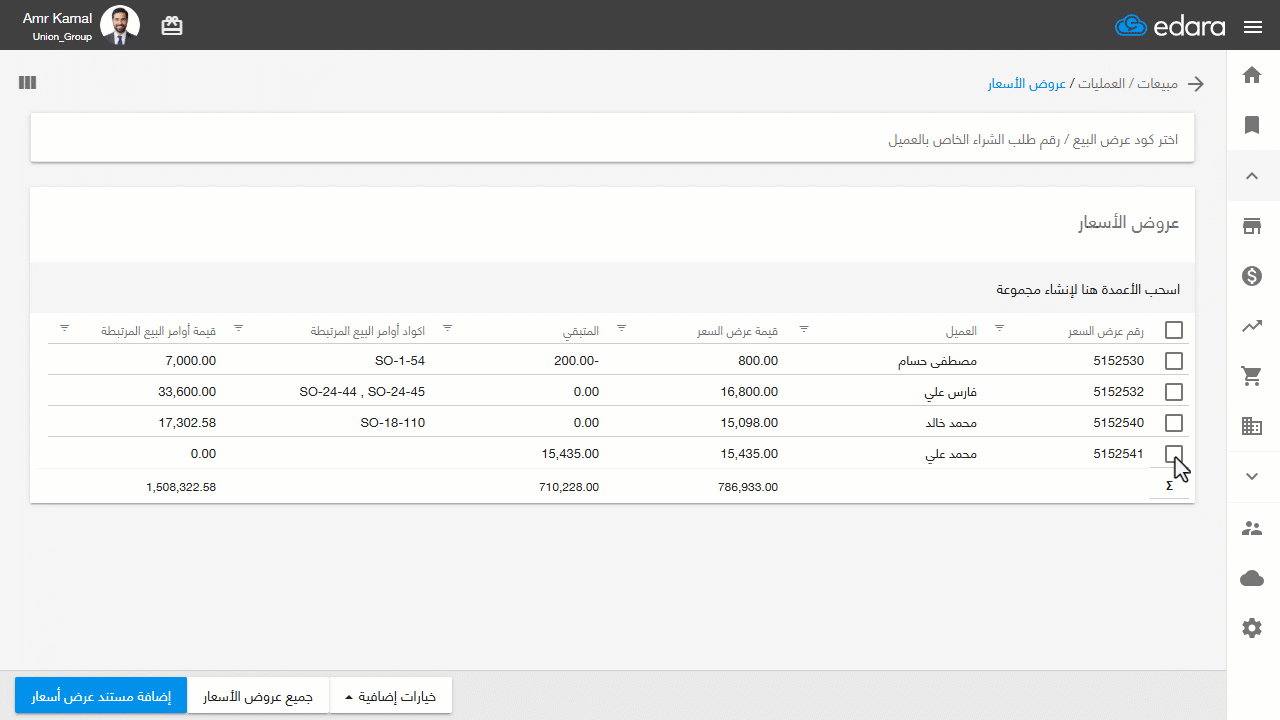Image resolution: width=1280 pixels, height=720 pixels.
Task: Open the store icon in sidebar
Action: coord(1252,226)
